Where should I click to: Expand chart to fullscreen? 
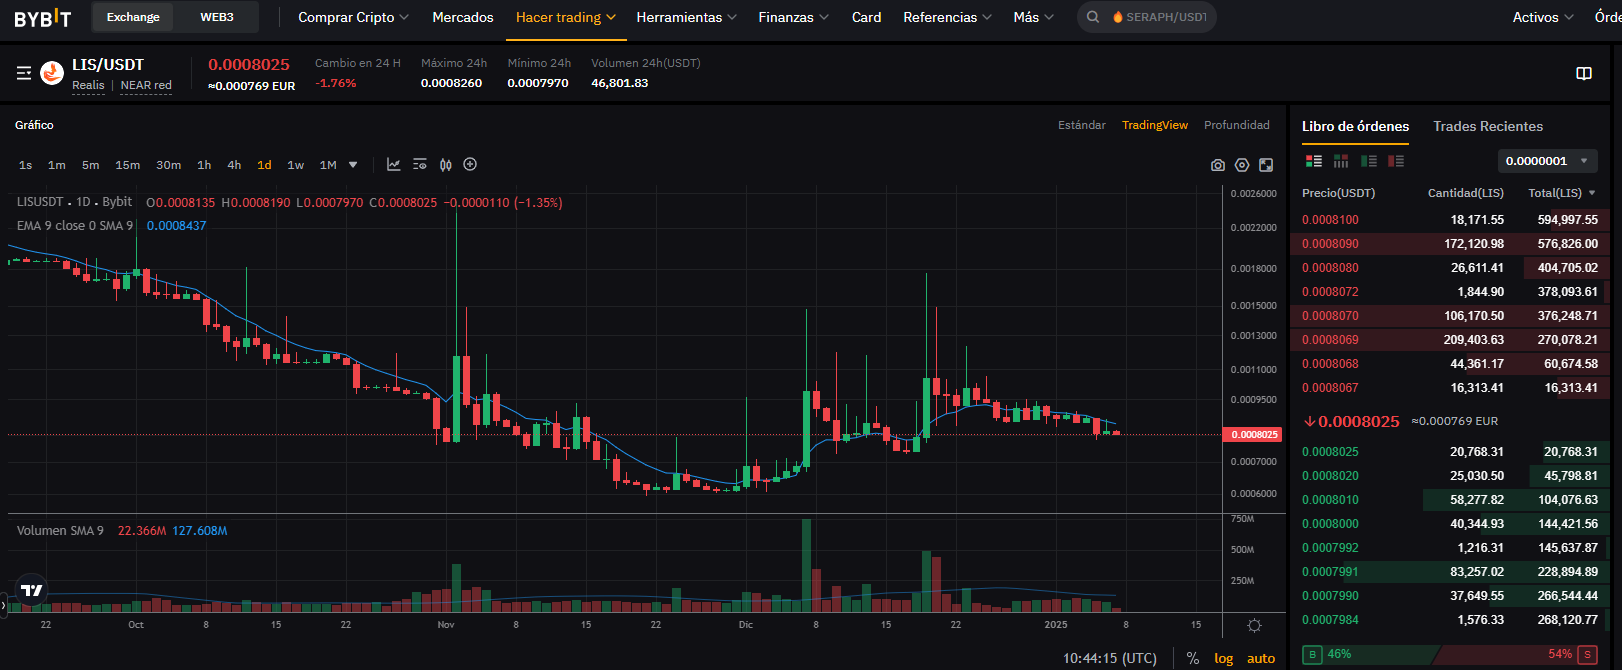tap(1266, 165)
